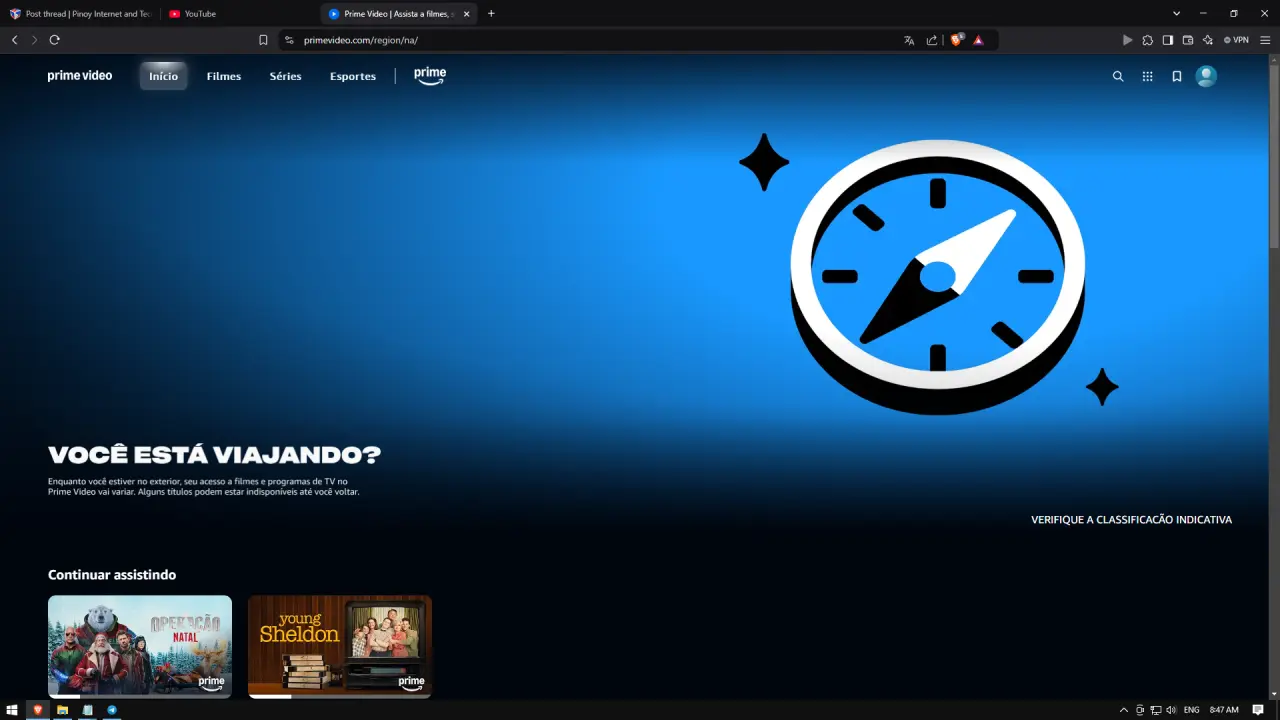
Task: Open Brave Shields lion icon
Action: 956,40
